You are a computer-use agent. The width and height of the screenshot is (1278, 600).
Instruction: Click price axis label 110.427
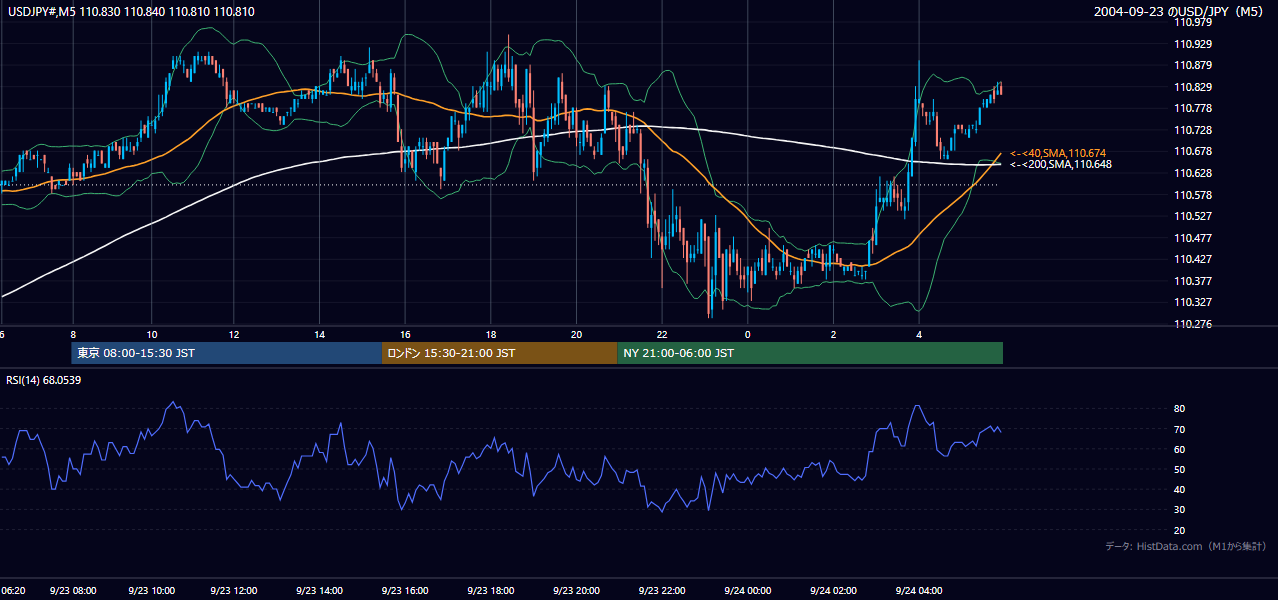point(1193,259)
